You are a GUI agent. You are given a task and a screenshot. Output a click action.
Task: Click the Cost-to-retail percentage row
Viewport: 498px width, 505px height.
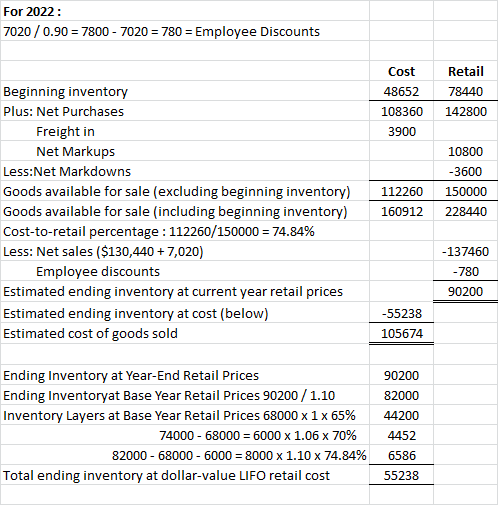[x=159, y=232]
